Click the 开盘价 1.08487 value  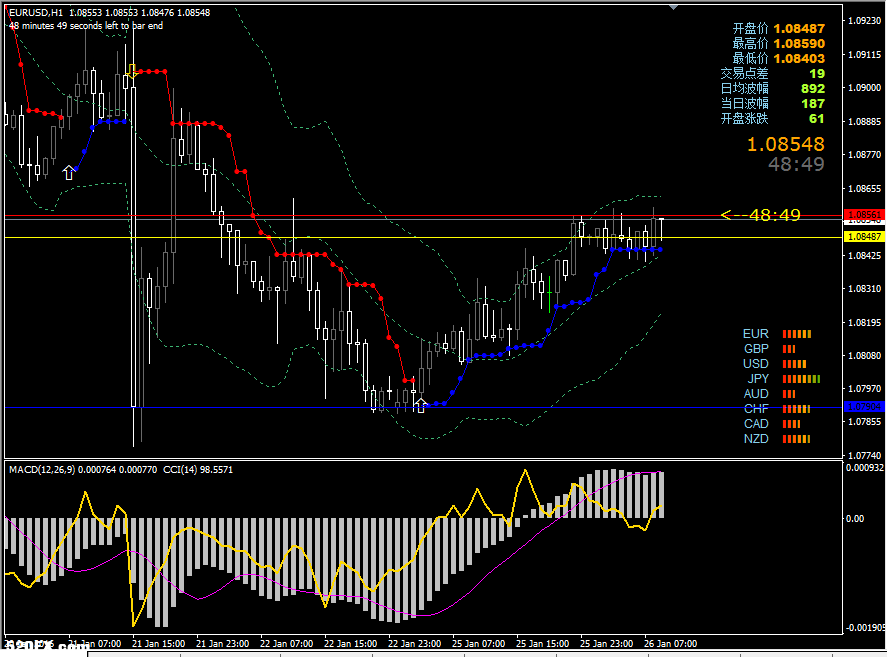[799, 28]
